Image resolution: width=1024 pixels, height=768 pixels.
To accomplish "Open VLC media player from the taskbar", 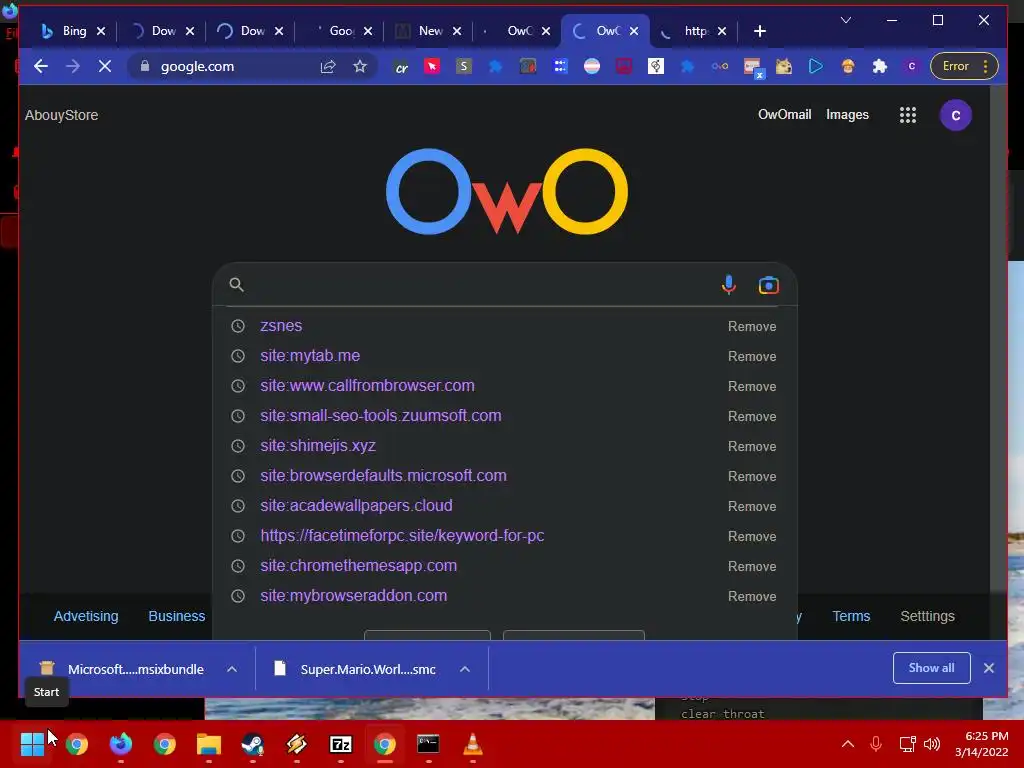I will point(473,743).
